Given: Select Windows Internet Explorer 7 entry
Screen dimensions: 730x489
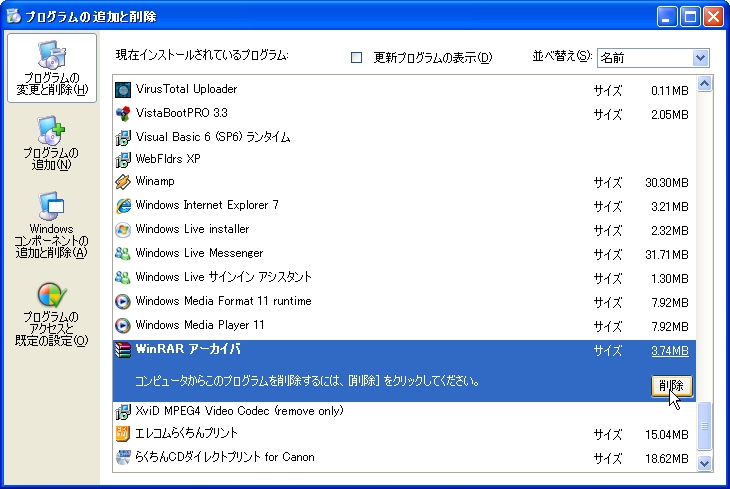Looking at the screenshot, I should point(404,205).
